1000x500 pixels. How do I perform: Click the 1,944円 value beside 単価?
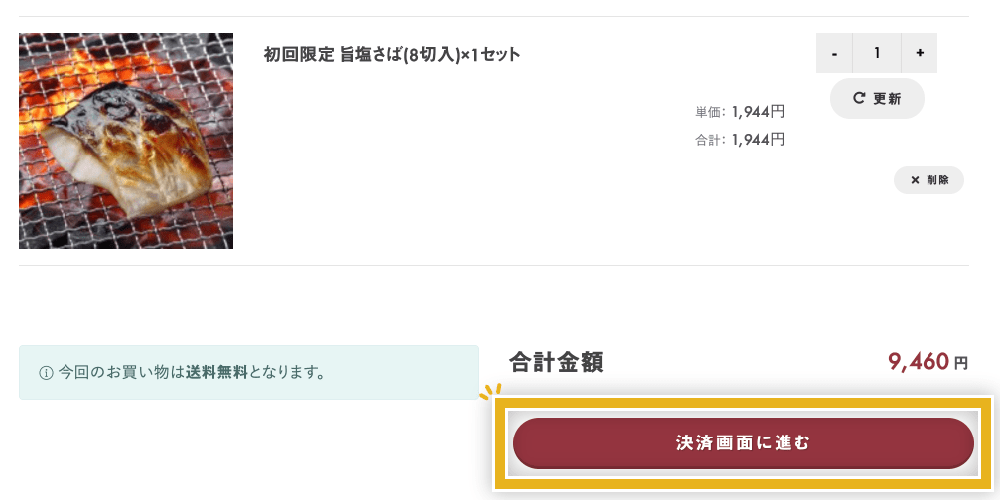758,112
